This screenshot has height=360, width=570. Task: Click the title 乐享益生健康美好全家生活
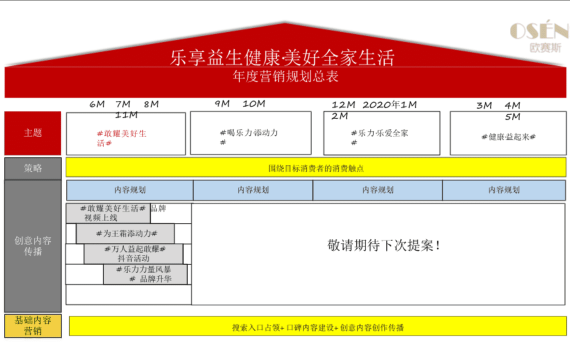(282, 58)
